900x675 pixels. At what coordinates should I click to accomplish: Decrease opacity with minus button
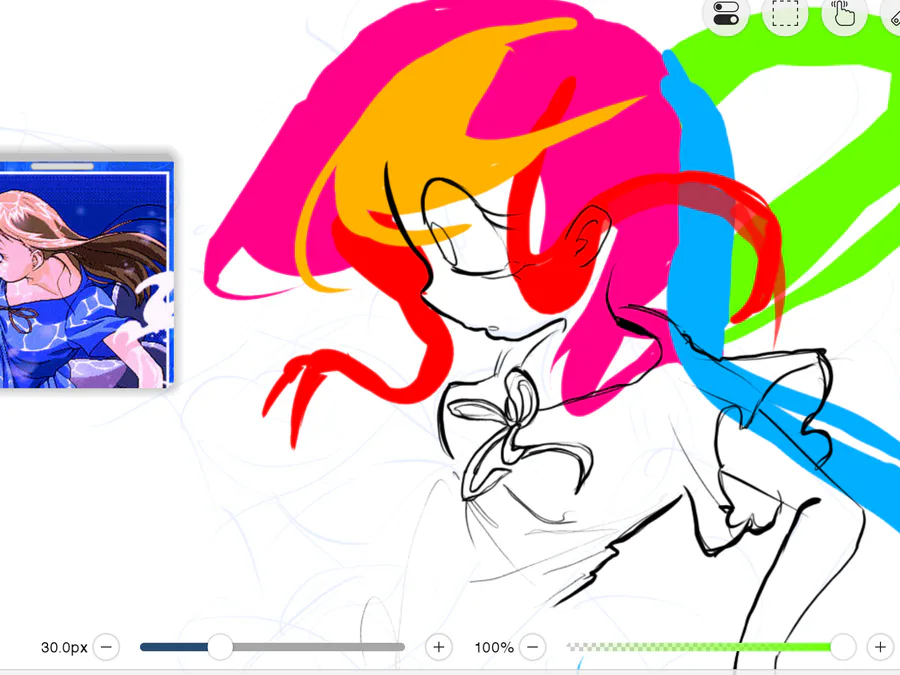(x=533, y=647)
